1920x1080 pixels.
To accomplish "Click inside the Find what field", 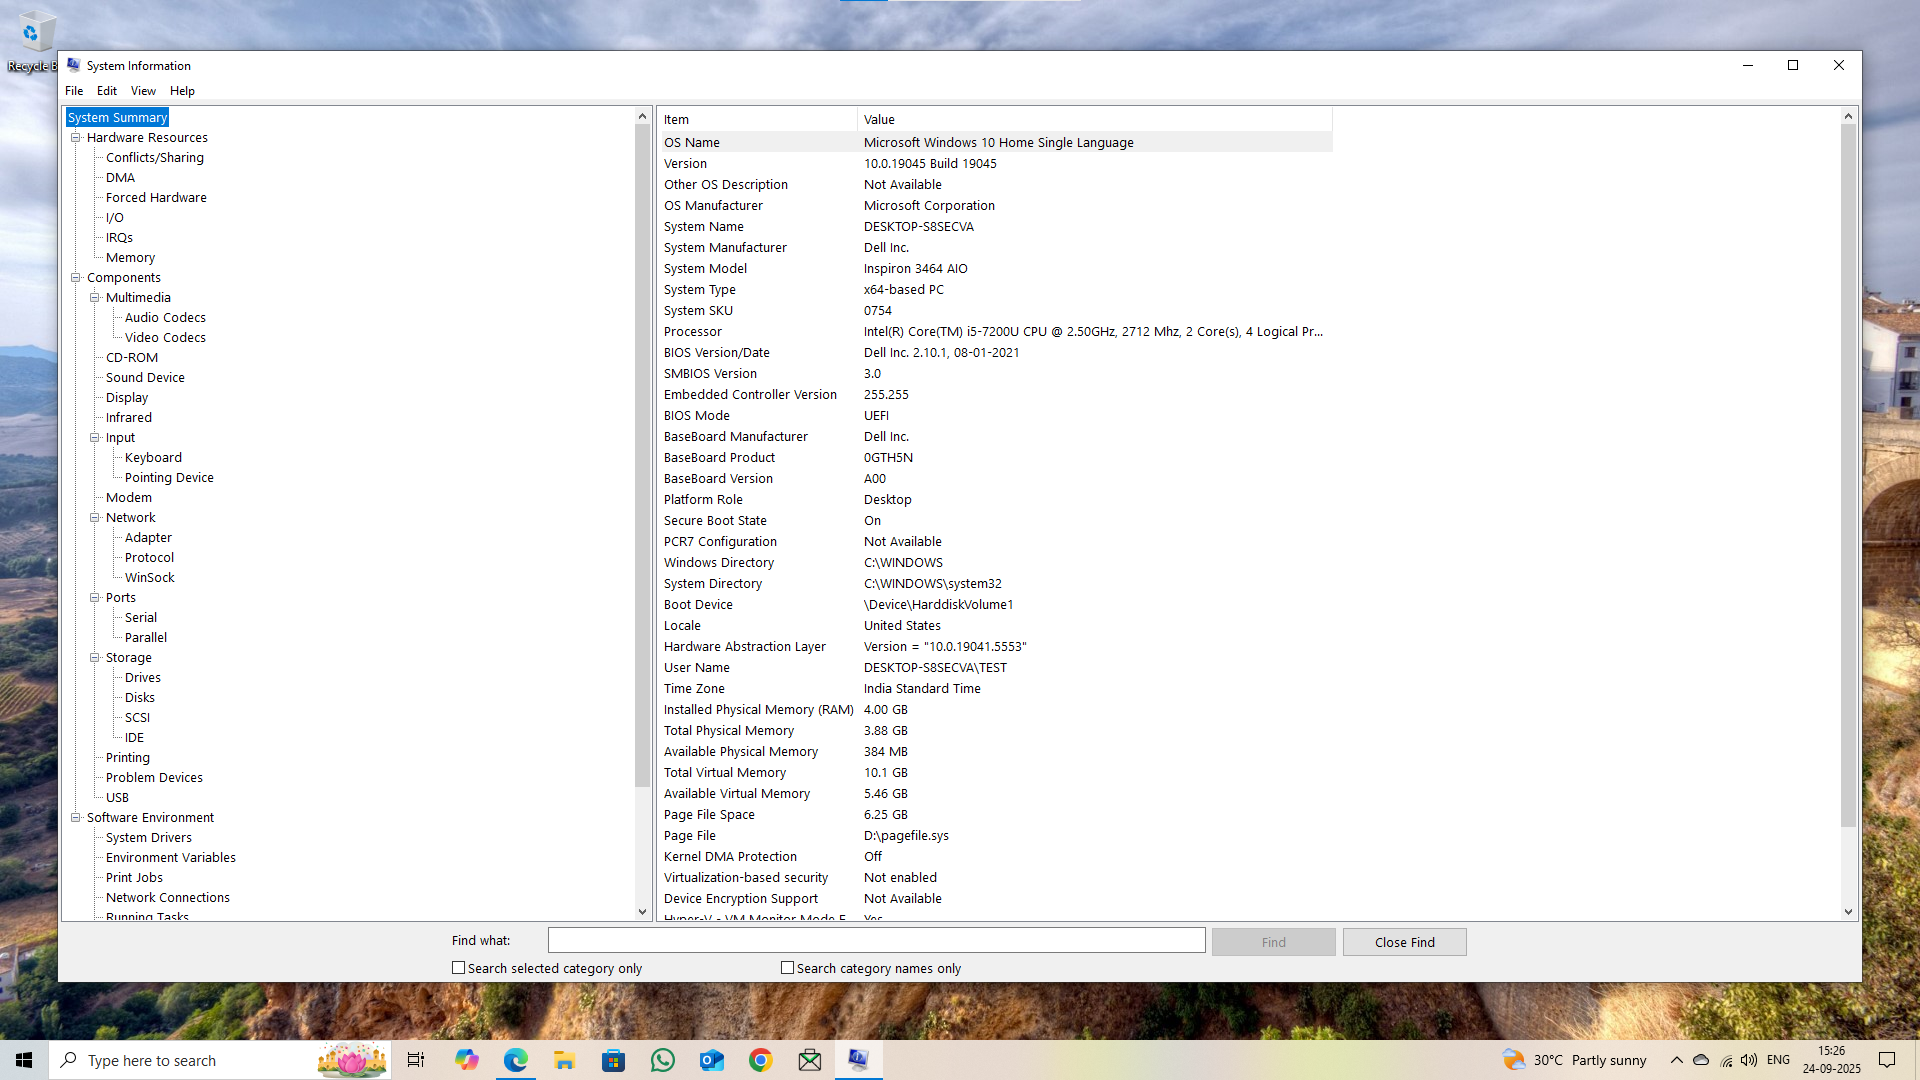I will (x=876, y=940).
